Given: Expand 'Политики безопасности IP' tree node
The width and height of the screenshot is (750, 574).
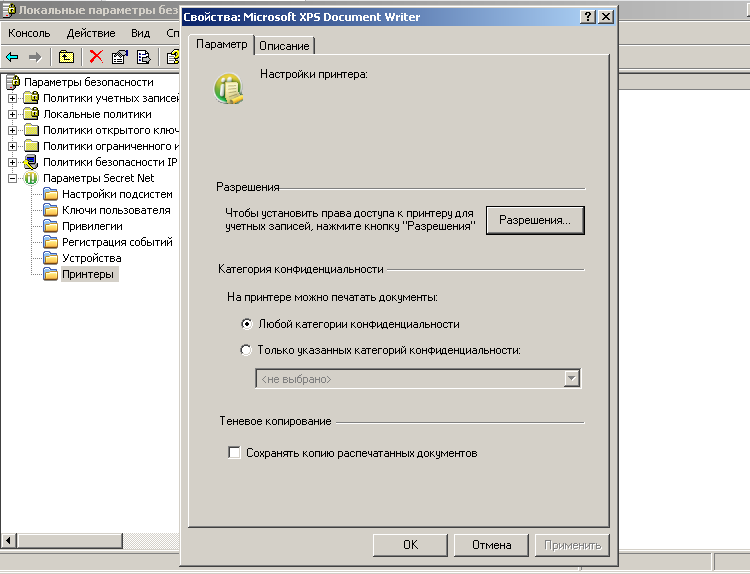Looking at the screenshot, I should pos(13,162).
